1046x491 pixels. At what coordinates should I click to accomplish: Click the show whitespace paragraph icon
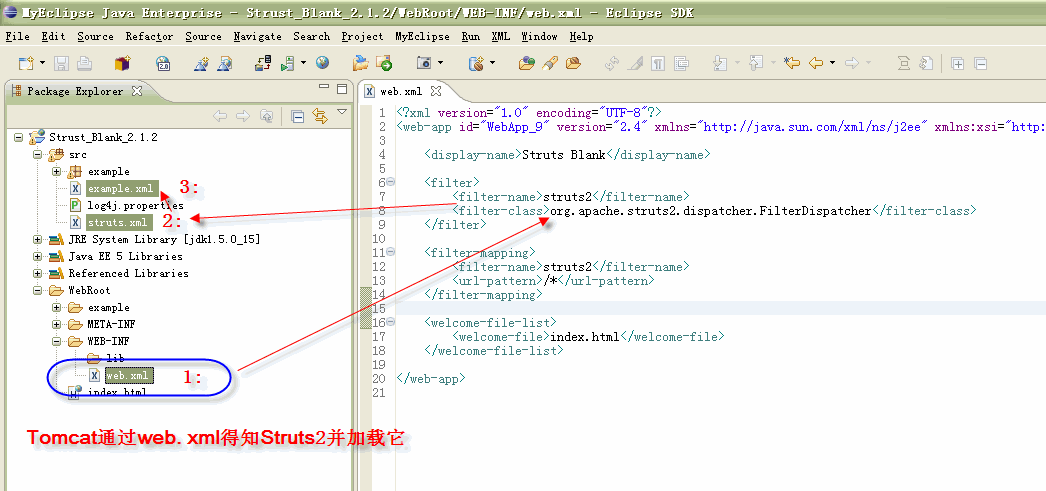658,63
